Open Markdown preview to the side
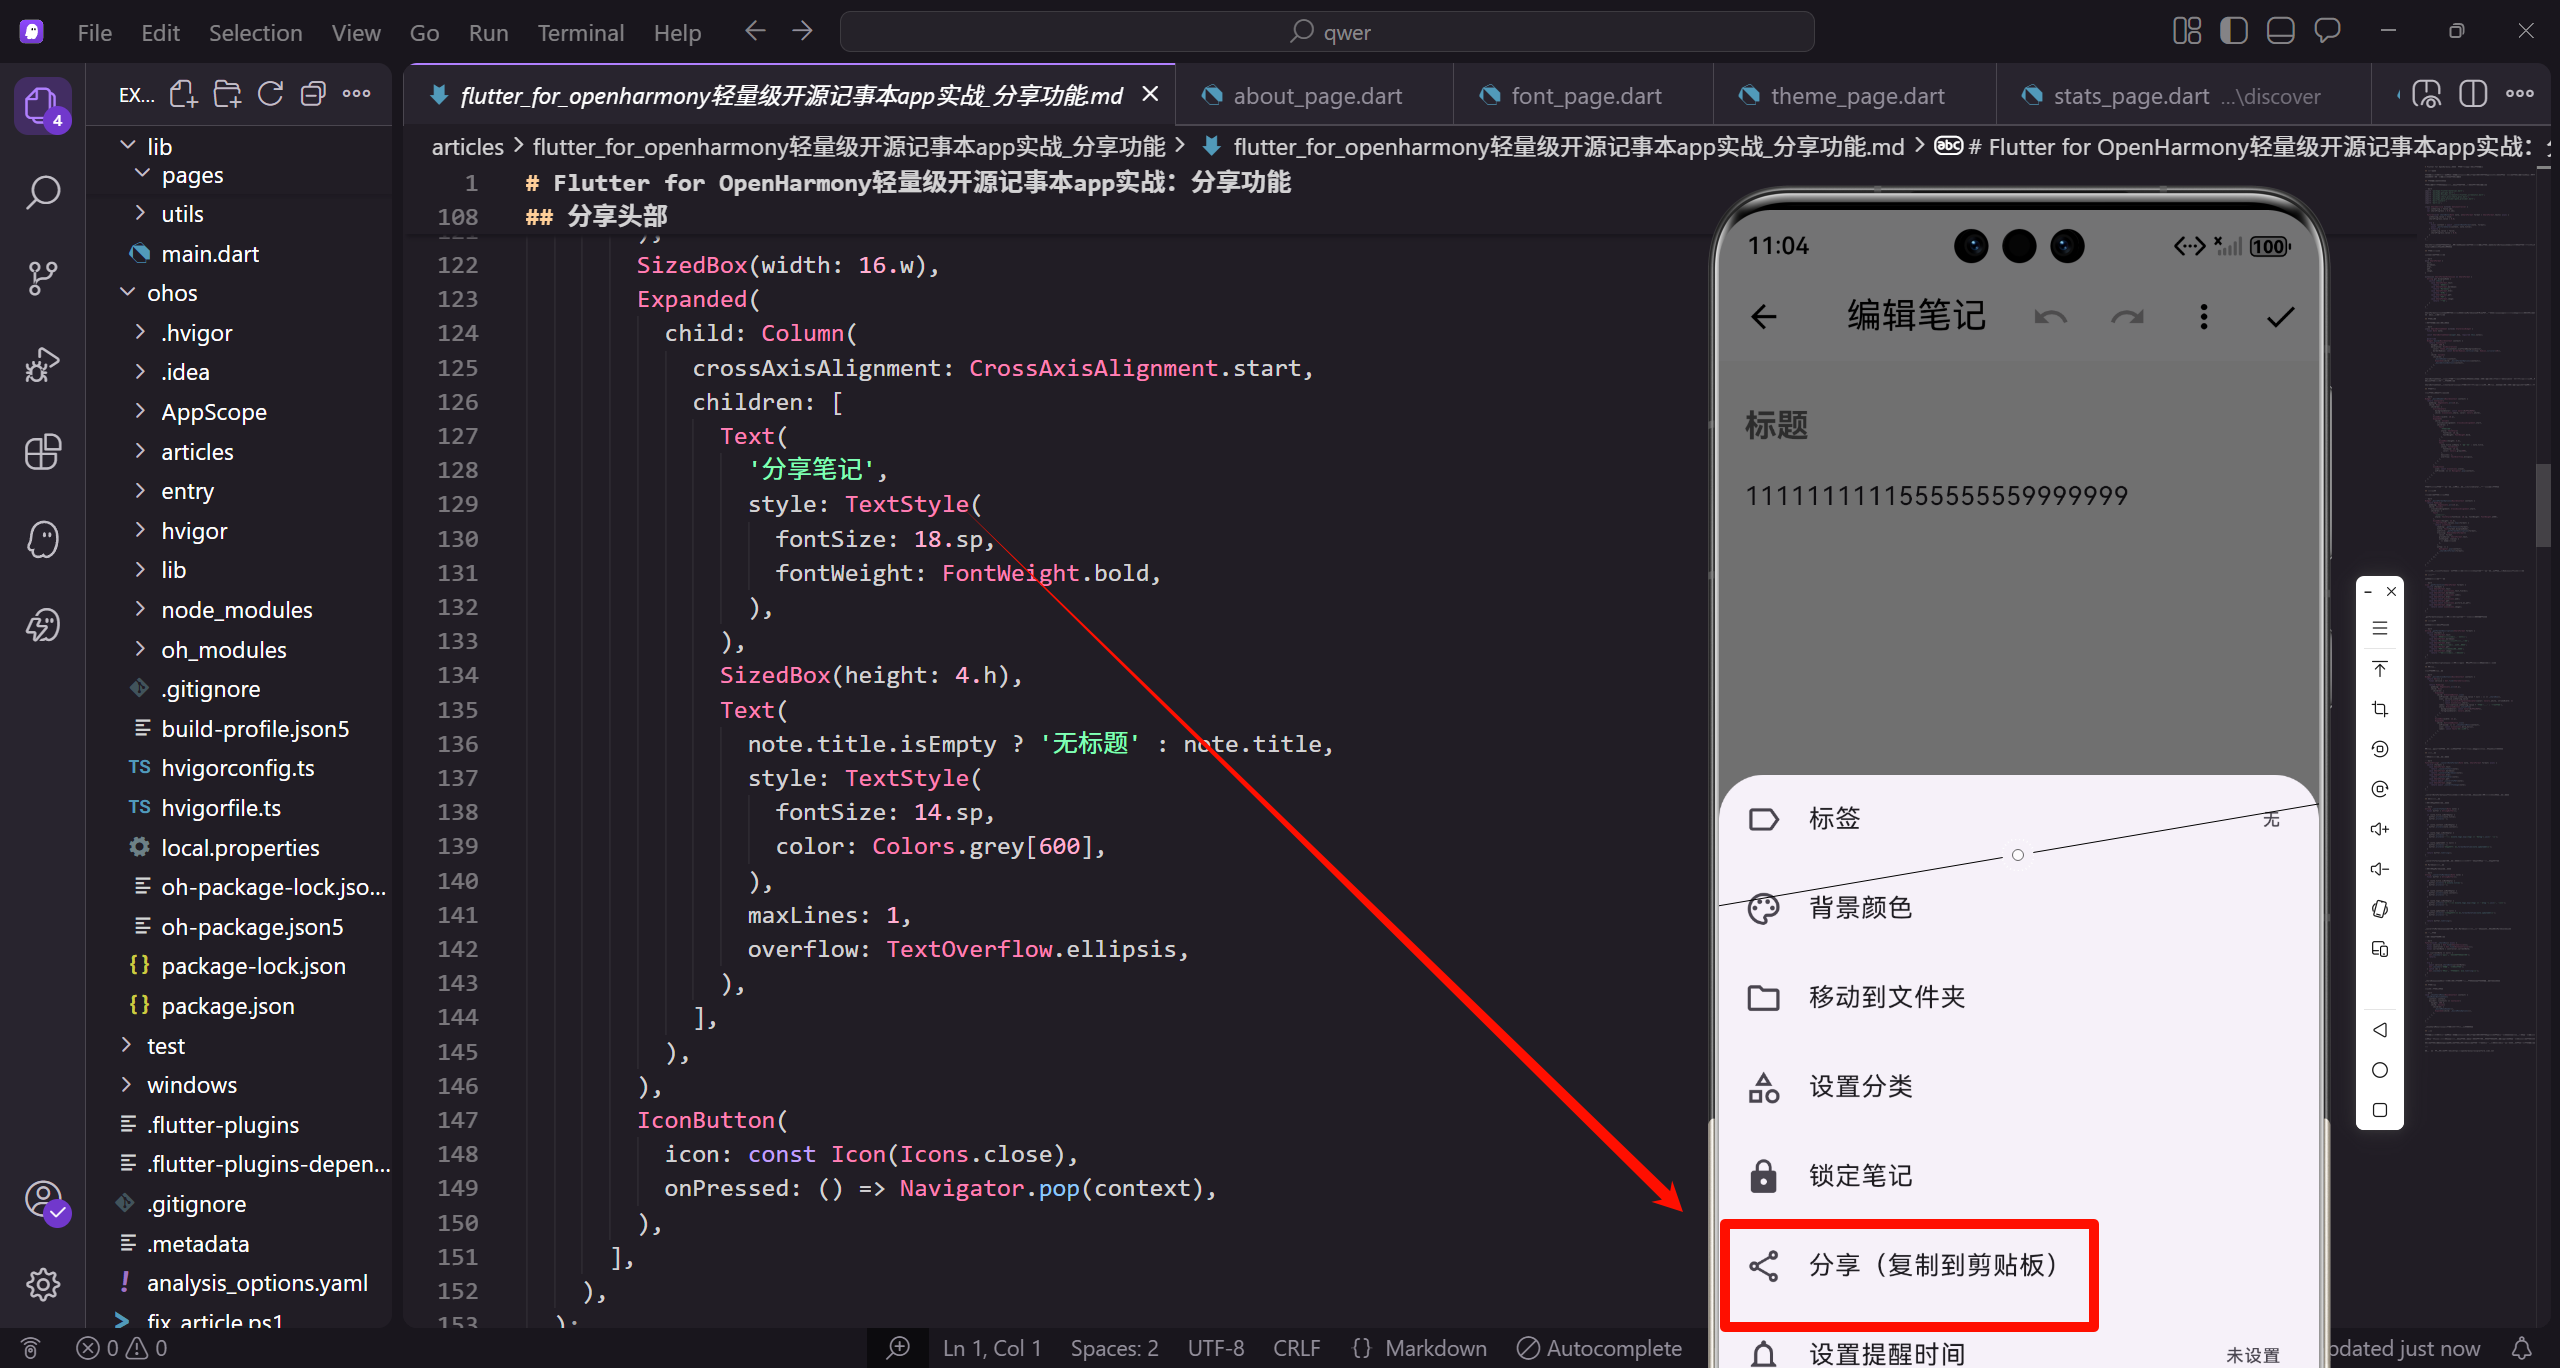 [2426, 95]
